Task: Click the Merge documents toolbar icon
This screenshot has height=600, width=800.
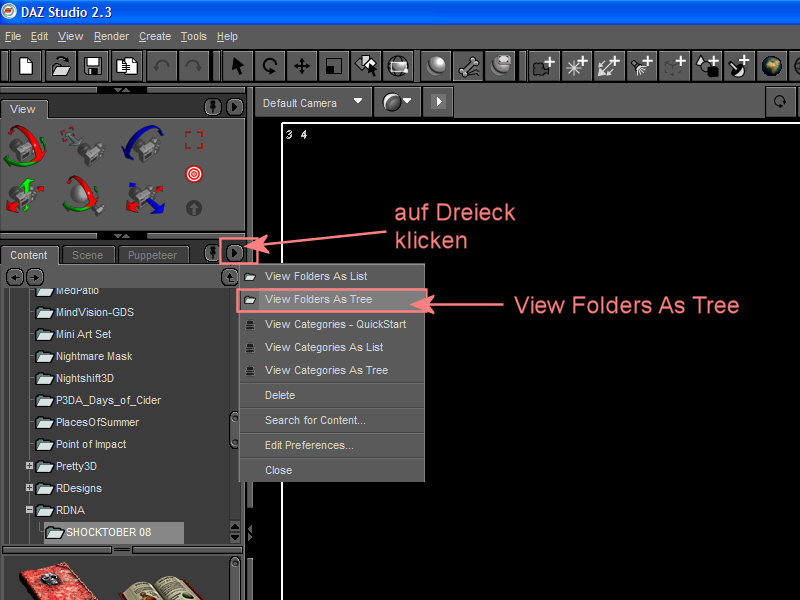Action: pos(127,66)
